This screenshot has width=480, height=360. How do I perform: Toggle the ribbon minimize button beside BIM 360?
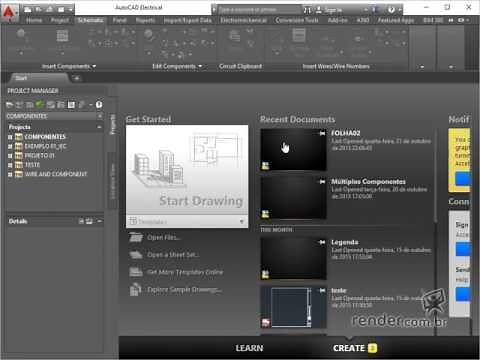coord(462,20)
